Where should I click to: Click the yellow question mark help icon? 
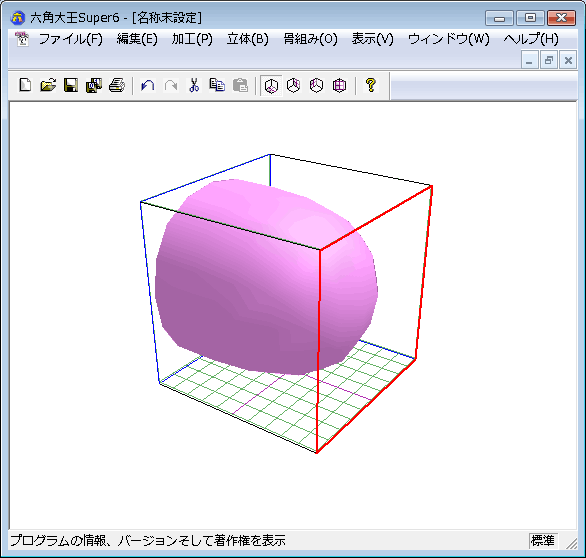point(370,86)
